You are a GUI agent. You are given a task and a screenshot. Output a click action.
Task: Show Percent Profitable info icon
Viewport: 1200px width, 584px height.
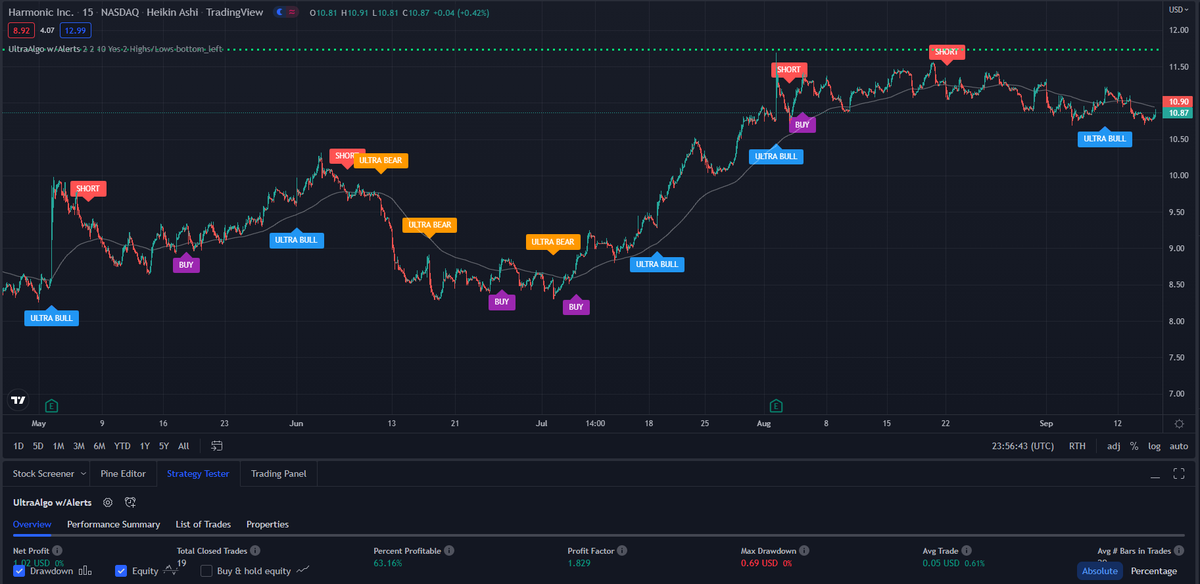point(449,551)
